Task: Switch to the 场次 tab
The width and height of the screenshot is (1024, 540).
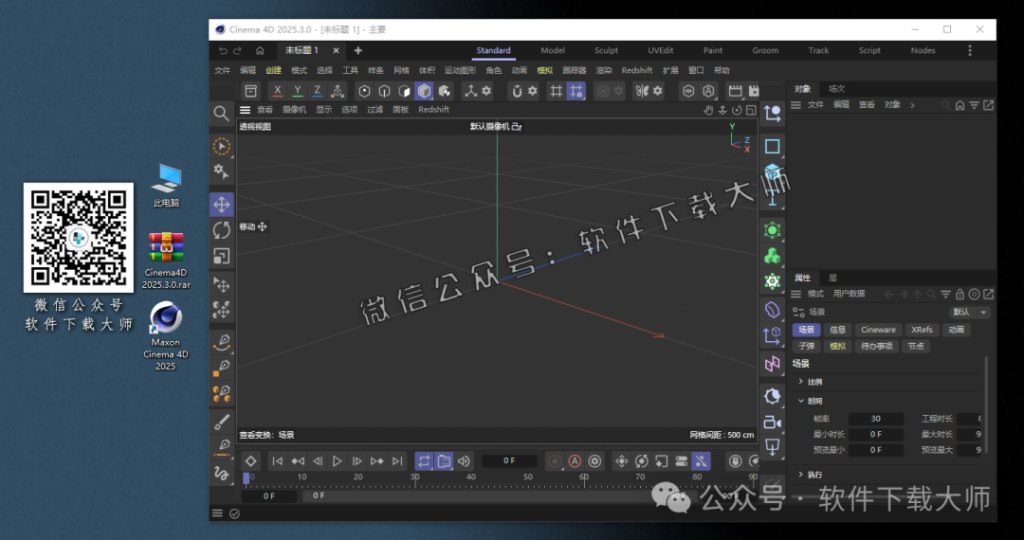Action: pyautogui.click(x=837, y=89)
